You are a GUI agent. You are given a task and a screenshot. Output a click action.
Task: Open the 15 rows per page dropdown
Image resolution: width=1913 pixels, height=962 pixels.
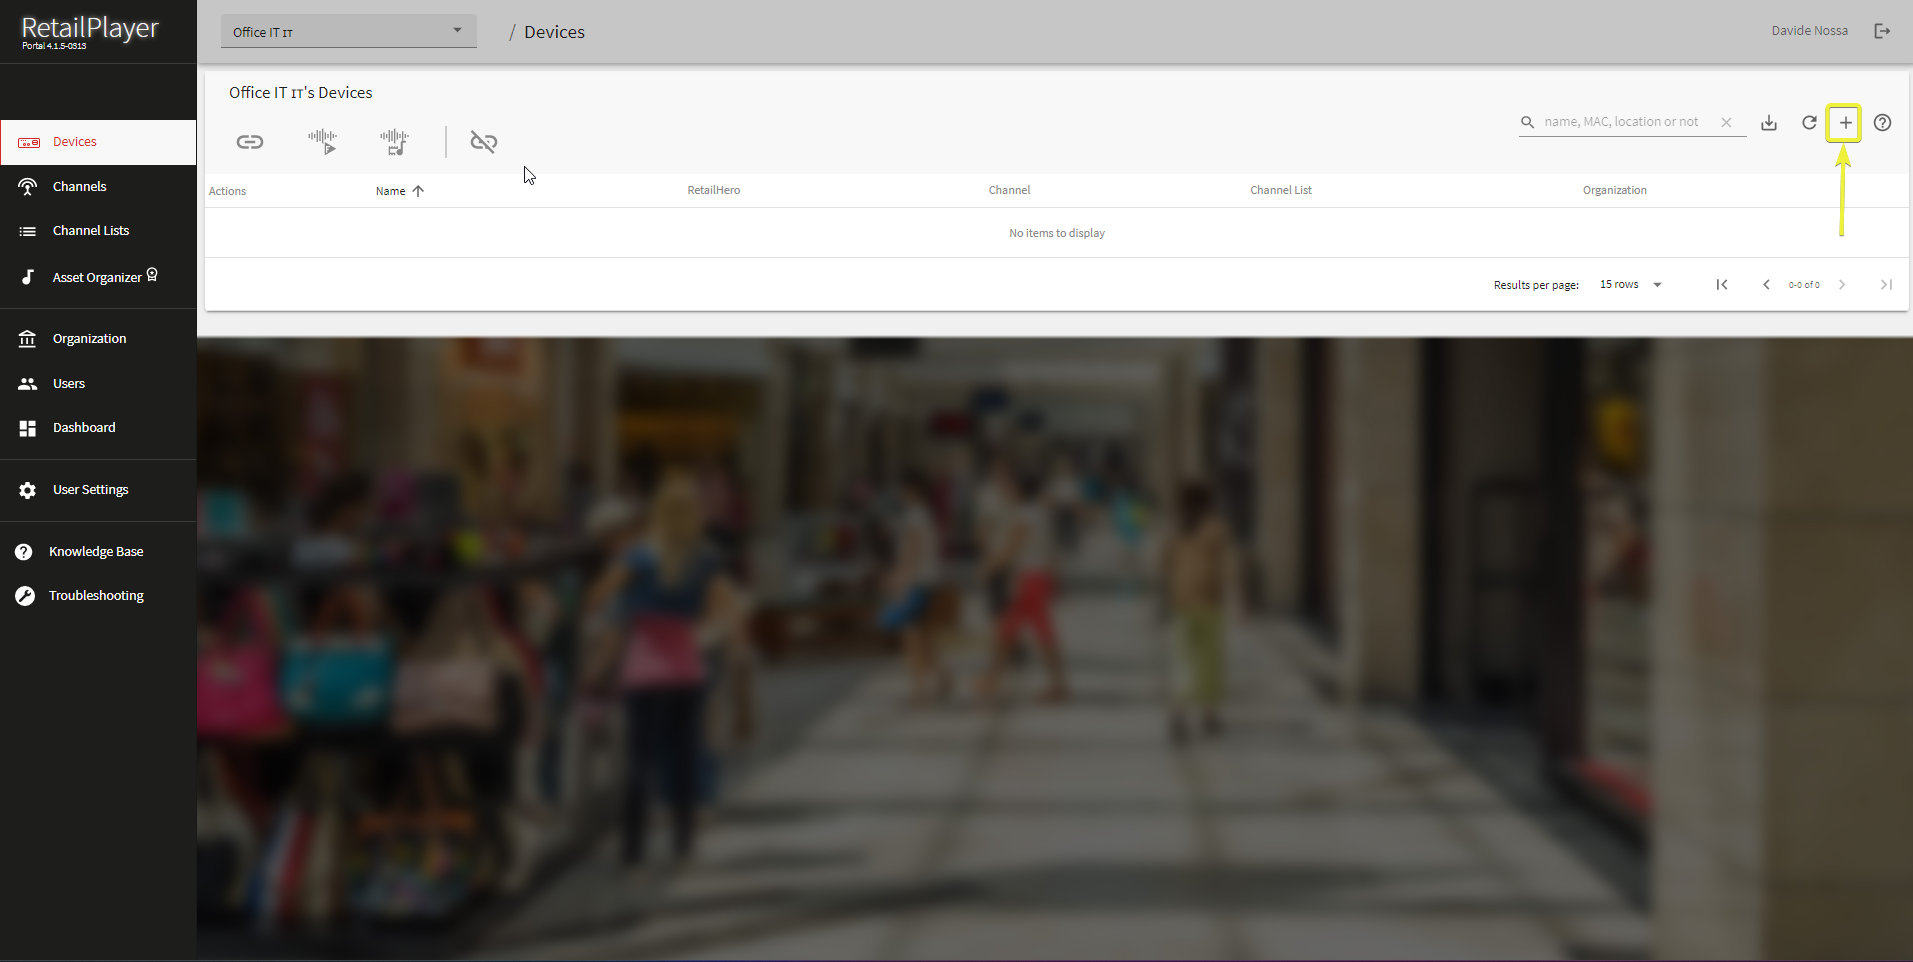click(x=1630, y=285)
